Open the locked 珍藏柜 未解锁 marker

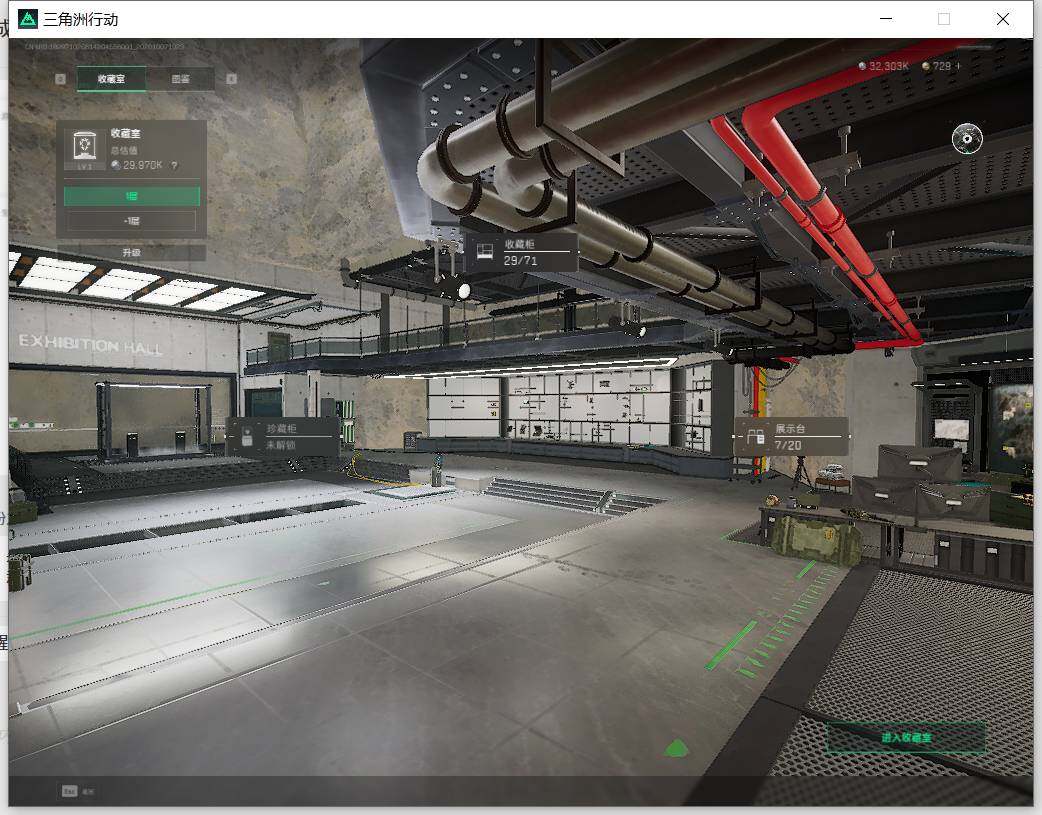coord(282,437)
